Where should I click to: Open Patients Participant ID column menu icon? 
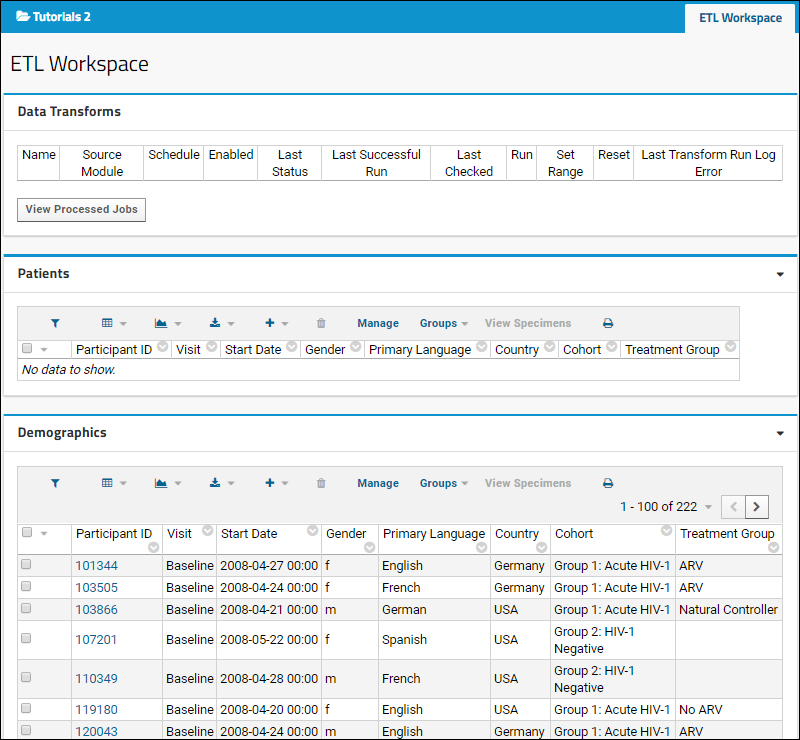tap(162, 347)
